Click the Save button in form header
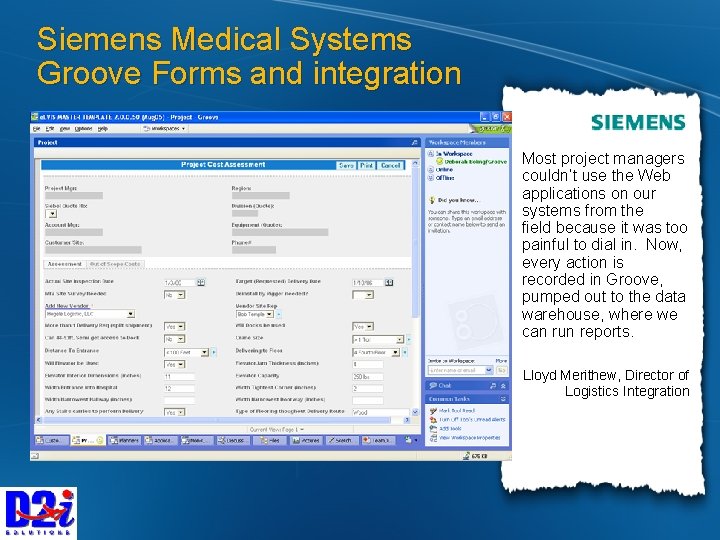This screenshot has height=540, width=720. (x=346, y=165)
